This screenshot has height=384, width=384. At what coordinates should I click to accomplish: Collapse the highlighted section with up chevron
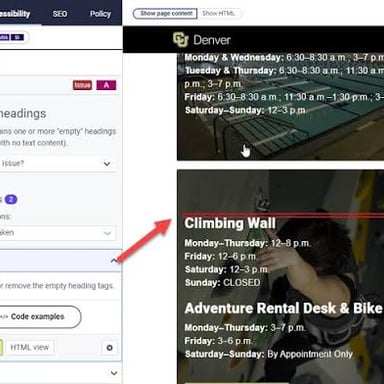(114, 261)
